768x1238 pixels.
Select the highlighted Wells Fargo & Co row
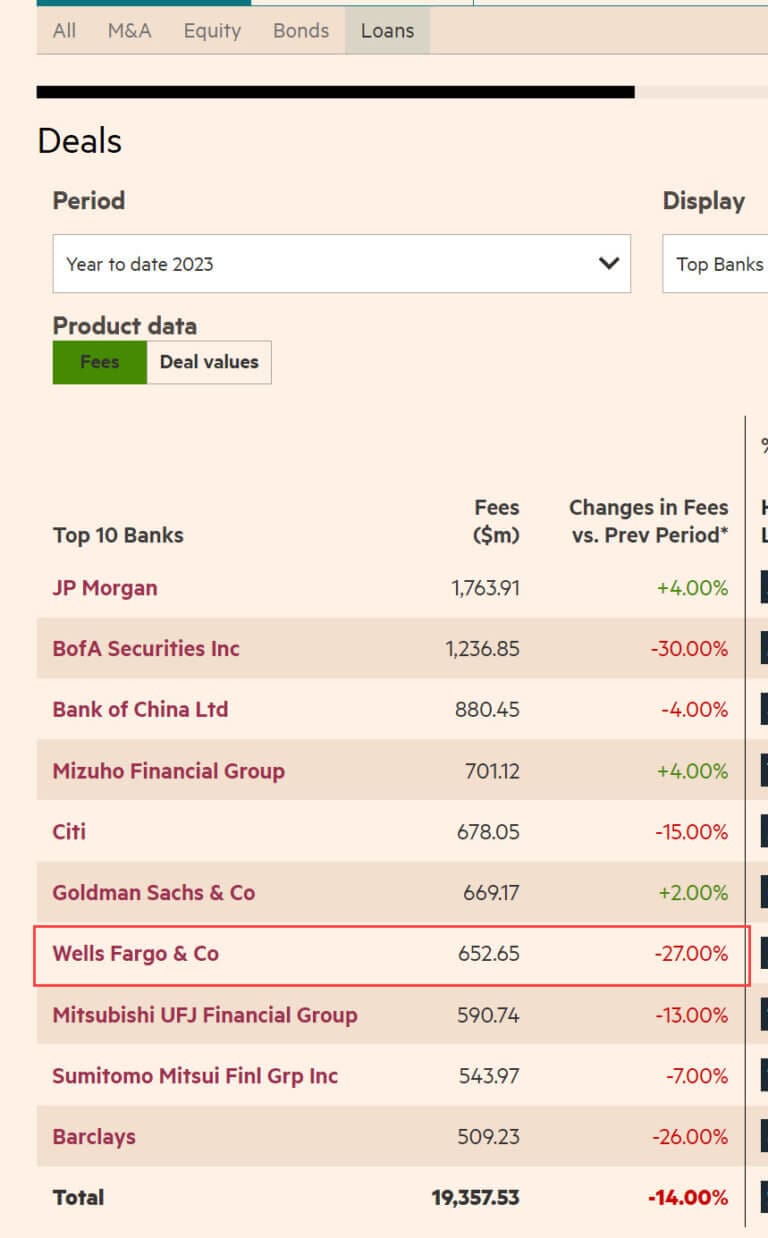coord(135,953)
